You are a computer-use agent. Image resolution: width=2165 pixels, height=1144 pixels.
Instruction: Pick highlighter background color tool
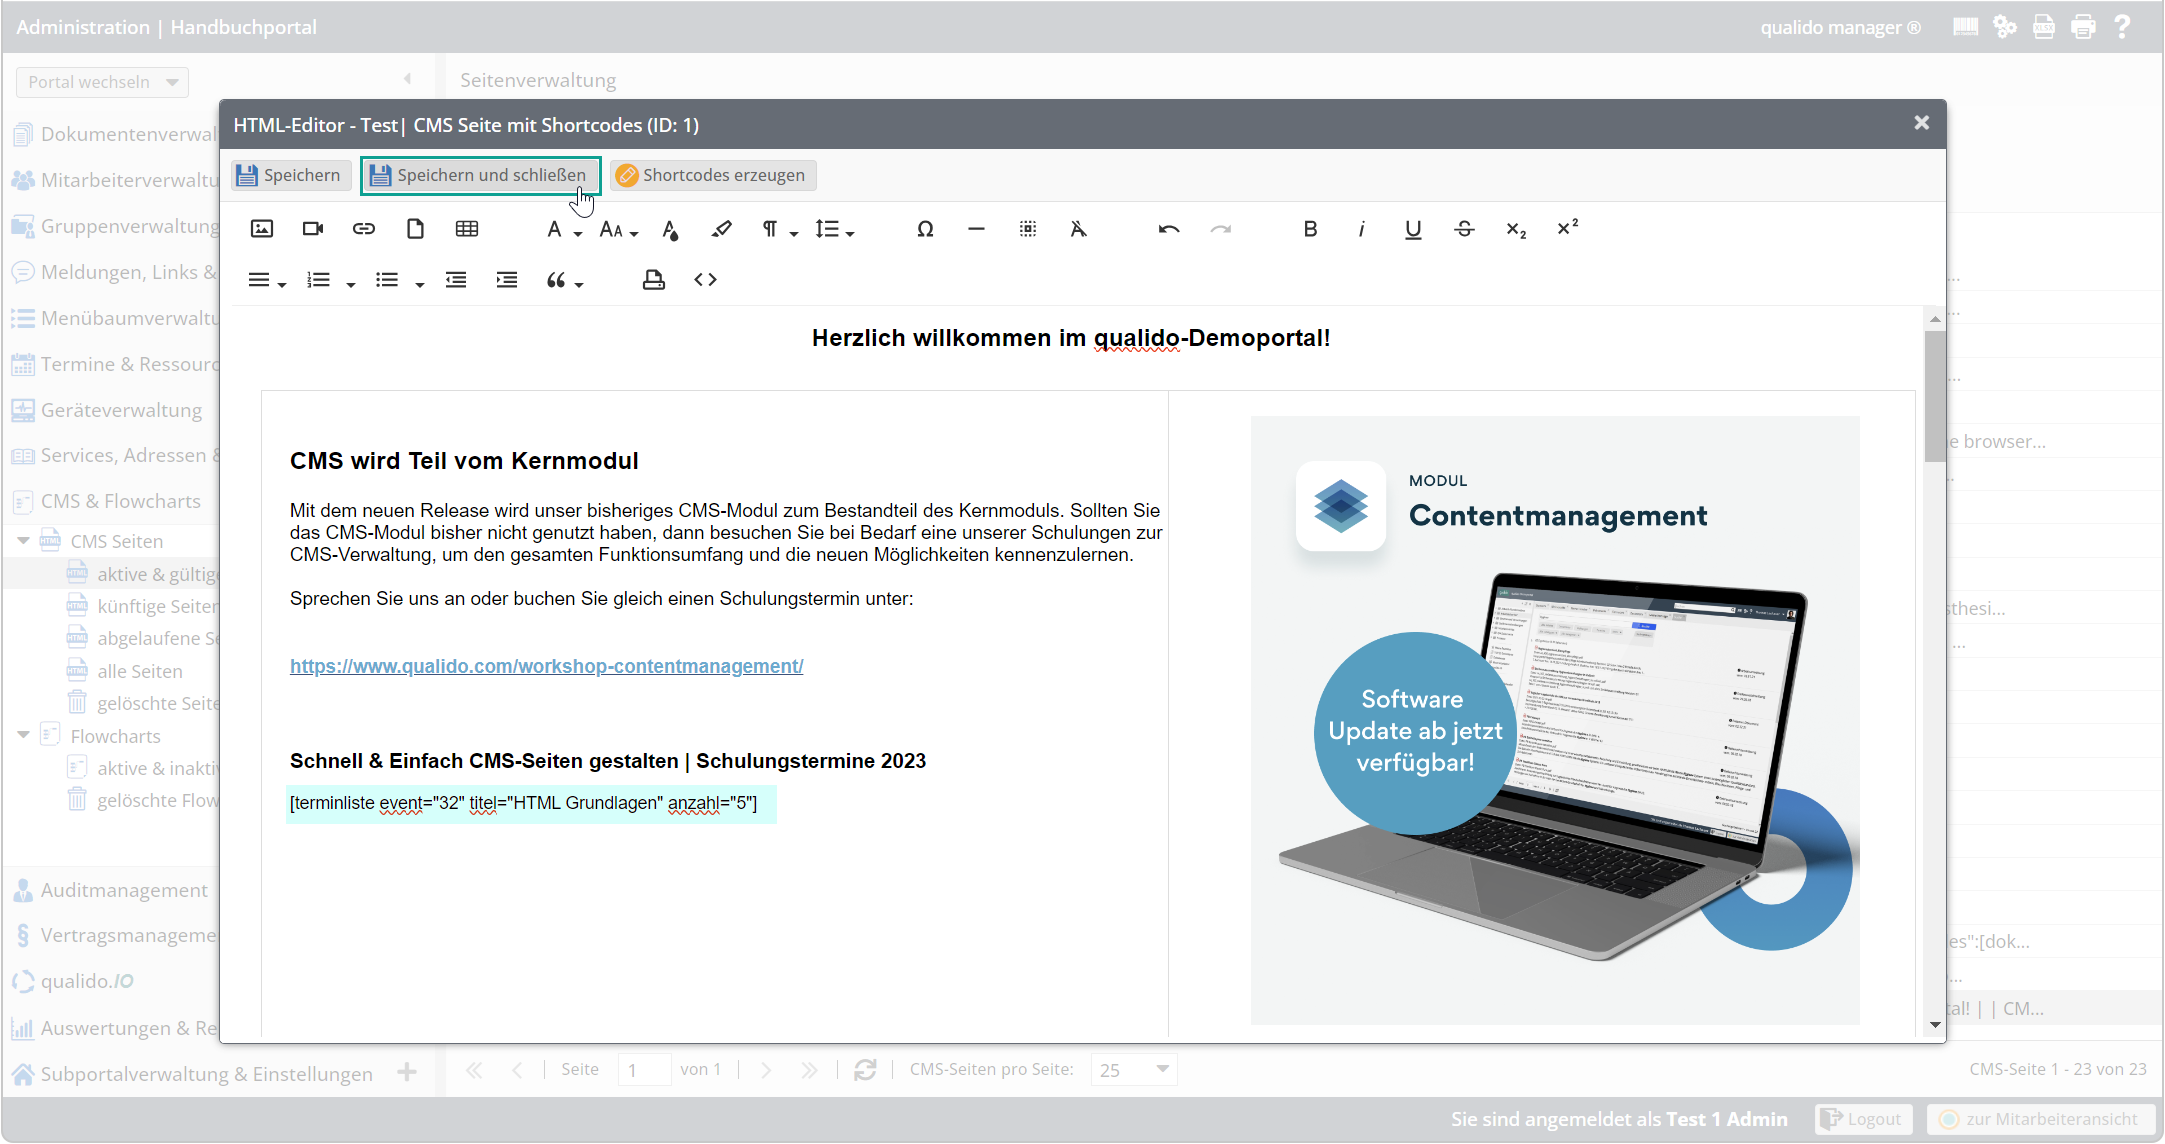(721, 229)
